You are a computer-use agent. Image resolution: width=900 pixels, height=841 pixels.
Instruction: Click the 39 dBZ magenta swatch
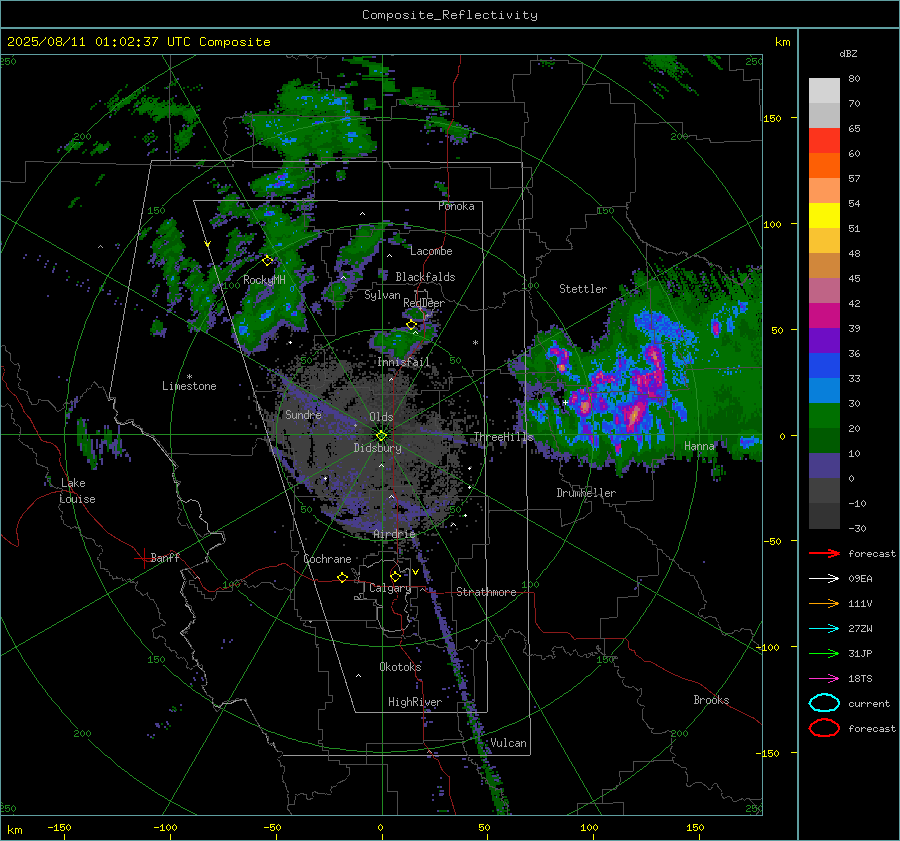click(x=824, y=316)
